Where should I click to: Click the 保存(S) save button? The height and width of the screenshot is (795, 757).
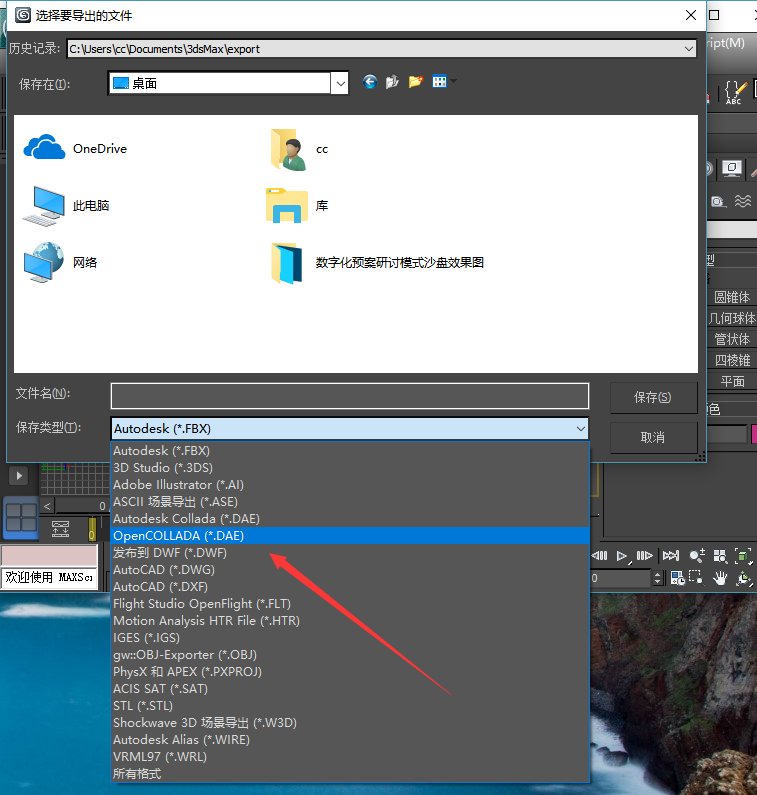[x=653, y=398]
